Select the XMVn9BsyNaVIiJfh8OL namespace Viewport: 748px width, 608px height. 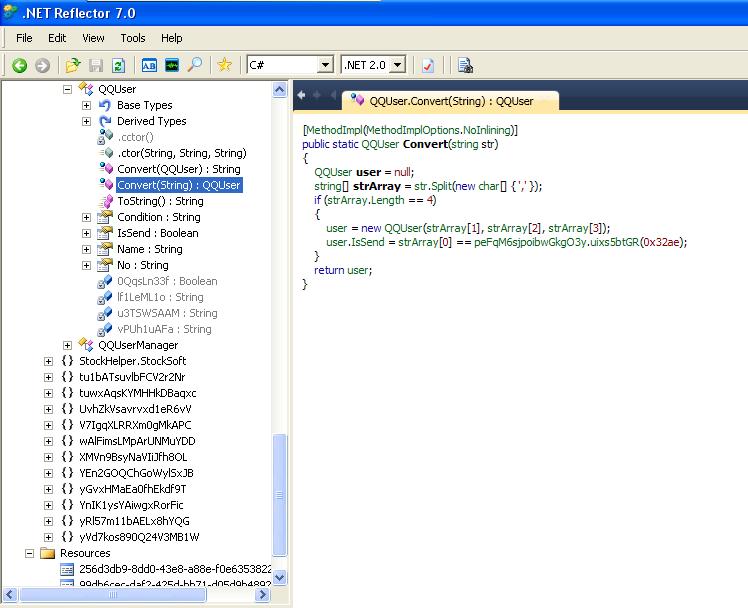[x=133, y=457]
